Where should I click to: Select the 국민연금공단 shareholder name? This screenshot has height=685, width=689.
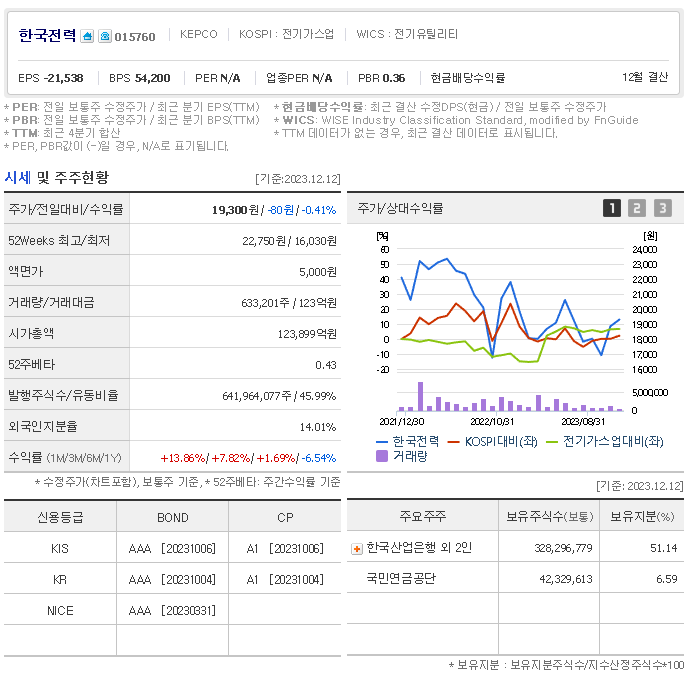[x=400, y=579]
